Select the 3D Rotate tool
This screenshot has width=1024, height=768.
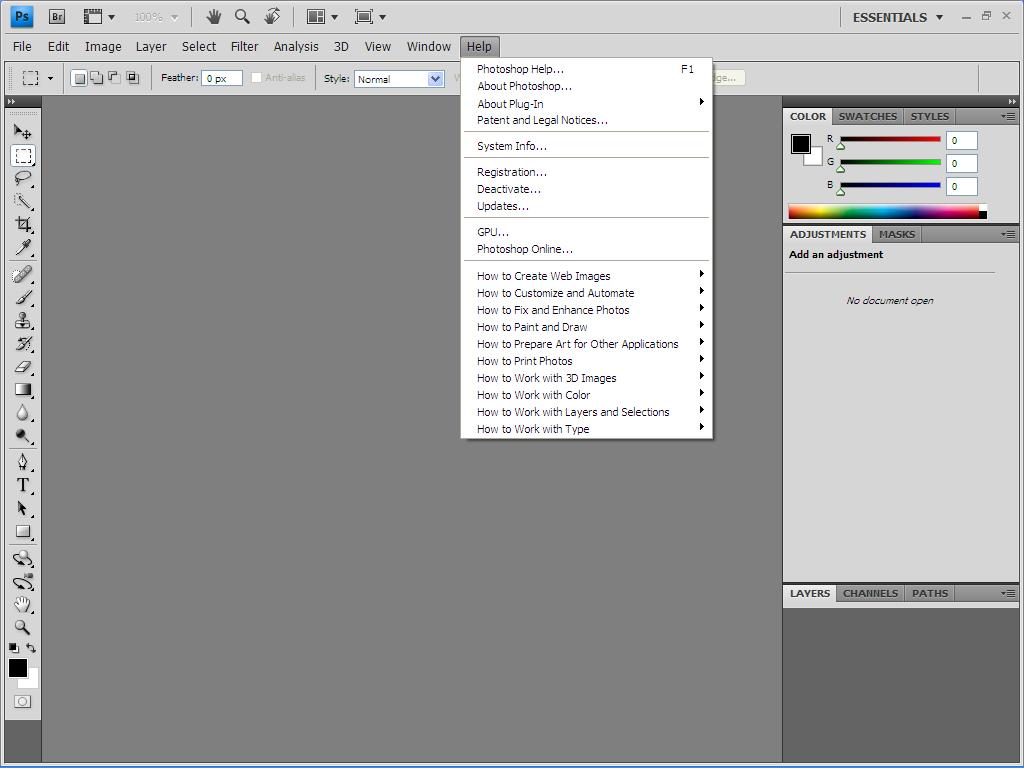[x=23, y=558]
